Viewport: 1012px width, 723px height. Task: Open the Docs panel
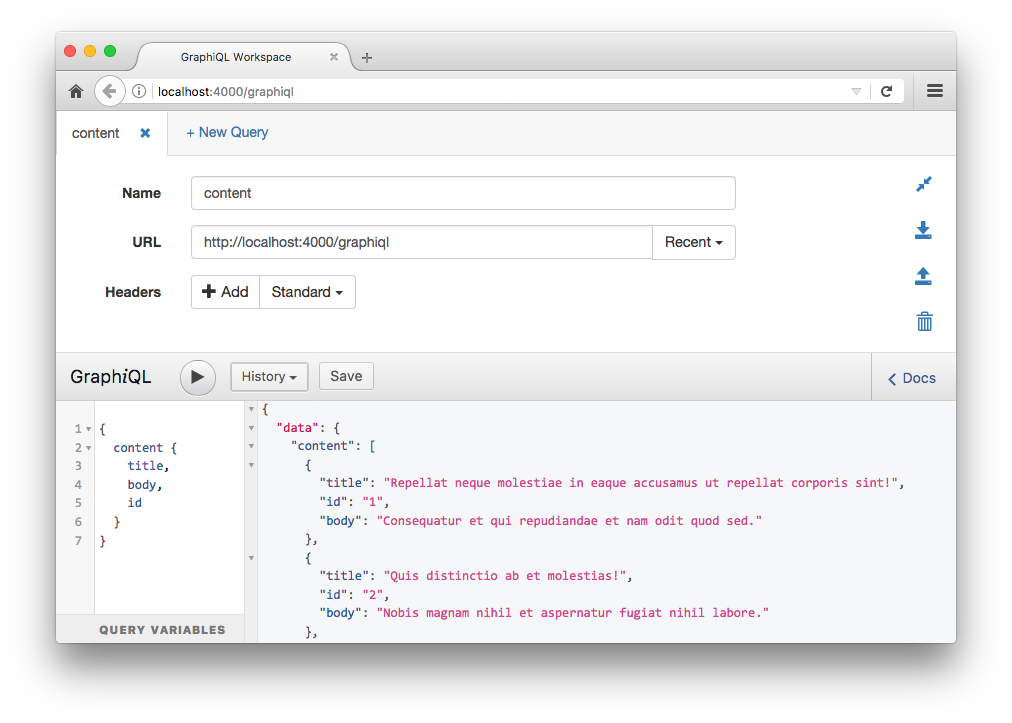[x=910, y=377]
